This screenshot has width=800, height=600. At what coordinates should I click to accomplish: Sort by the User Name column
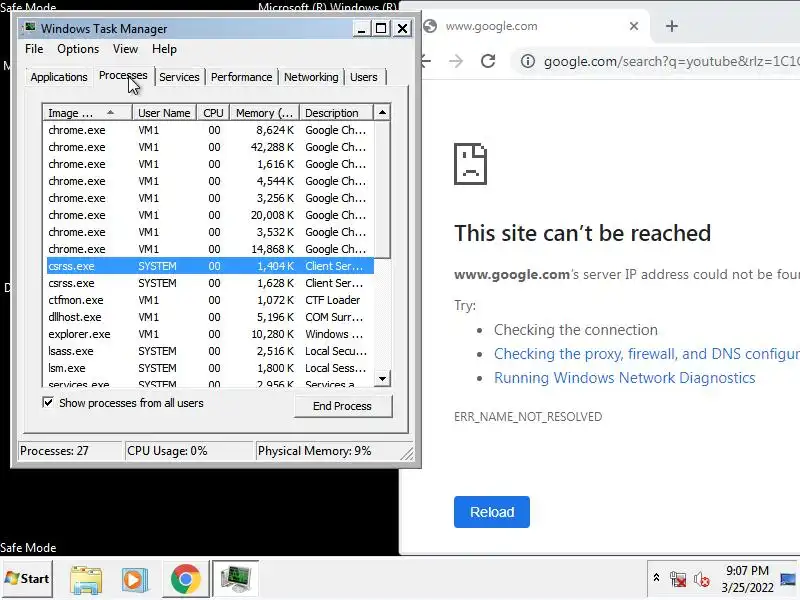click(x=164, y=113)
